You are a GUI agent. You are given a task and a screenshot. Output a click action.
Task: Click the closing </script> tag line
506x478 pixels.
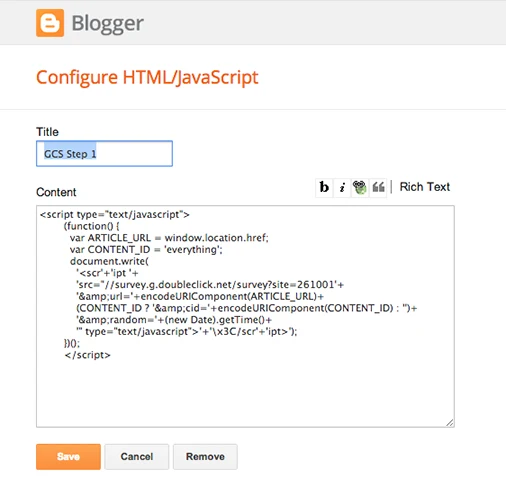click(x=87, y=355)
